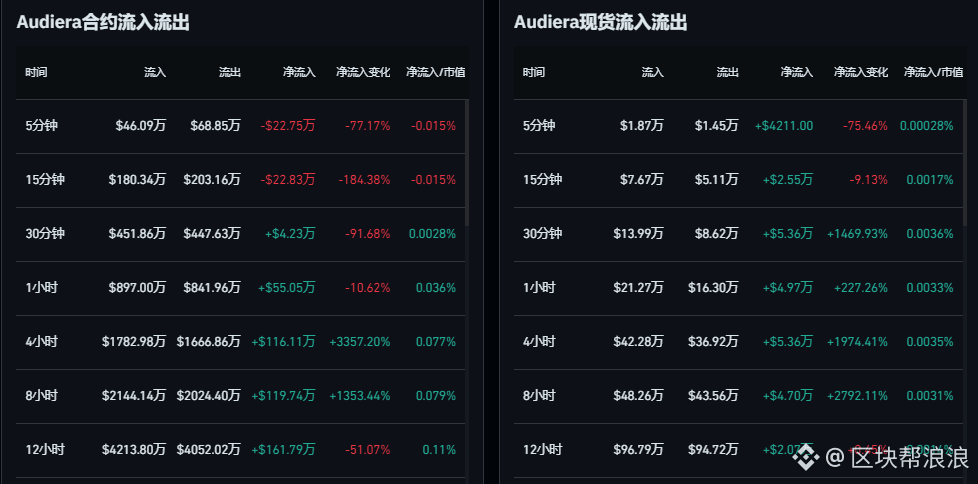
Task: Select 4小时 row label in contract table
Action: 41,342
